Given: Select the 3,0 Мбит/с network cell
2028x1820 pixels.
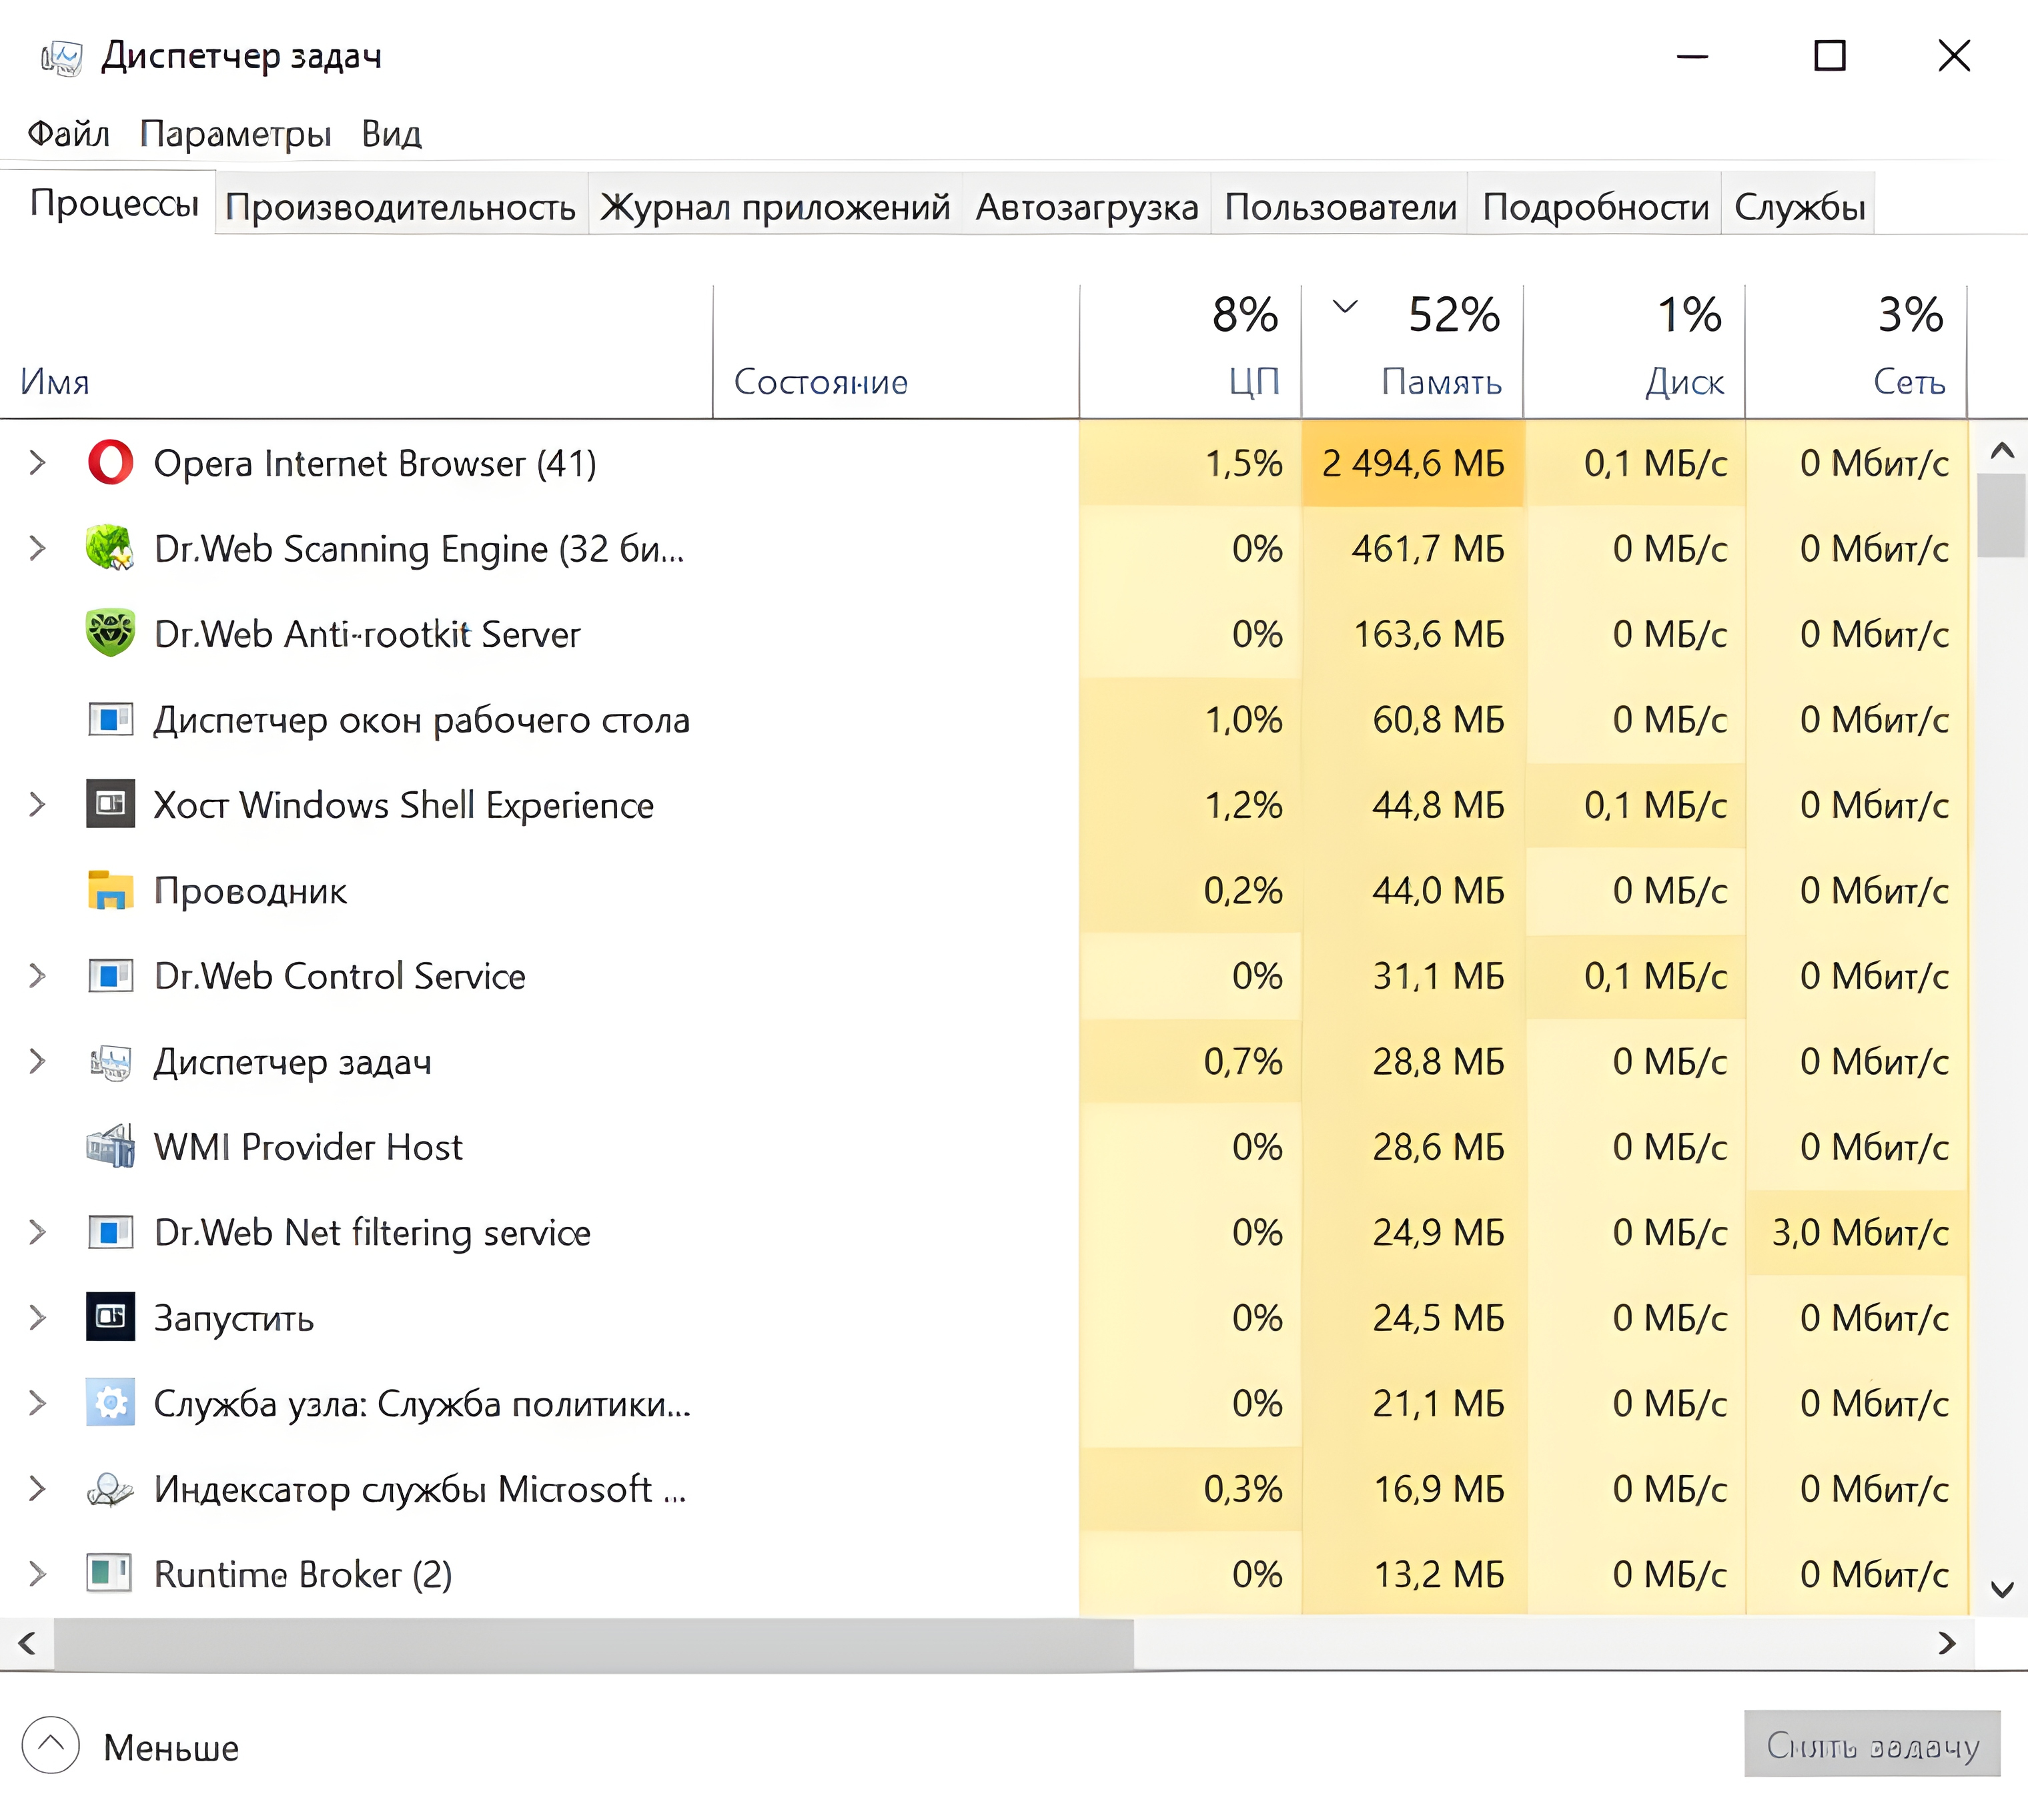Looking at the screenshot, I should click(1857, 1232).
